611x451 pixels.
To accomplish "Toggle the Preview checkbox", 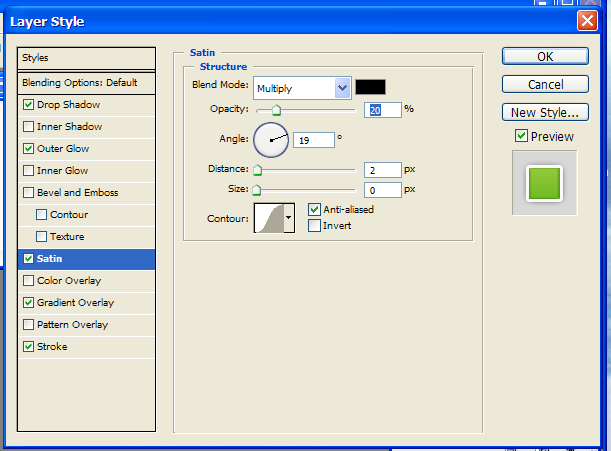I will pyautogui.click(x=521, y=136).
